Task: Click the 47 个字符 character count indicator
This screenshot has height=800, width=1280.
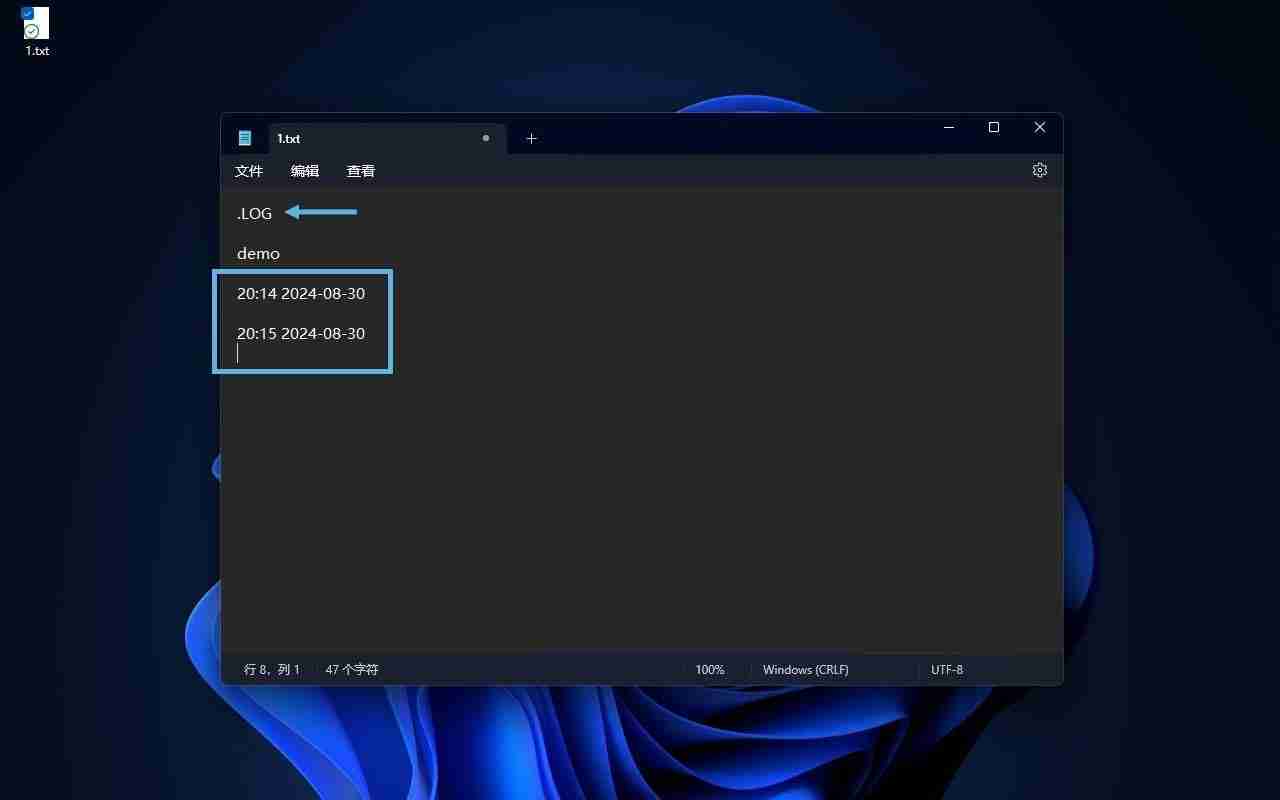Action: [x=351, y=669]
